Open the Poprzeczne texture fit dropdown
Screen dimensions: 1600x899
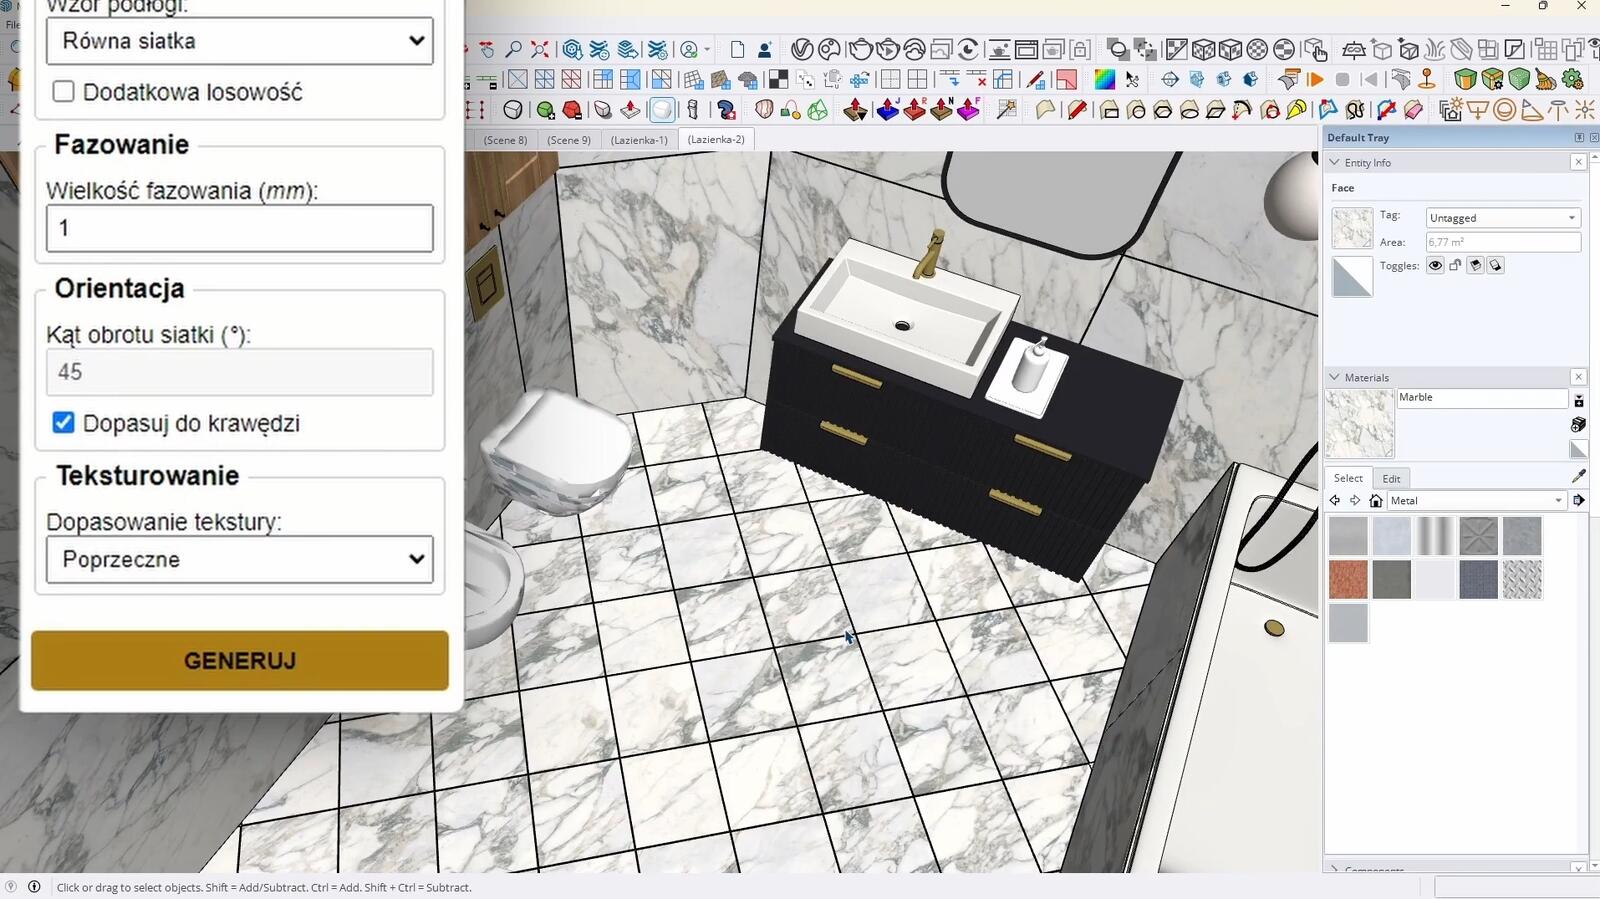240,559
